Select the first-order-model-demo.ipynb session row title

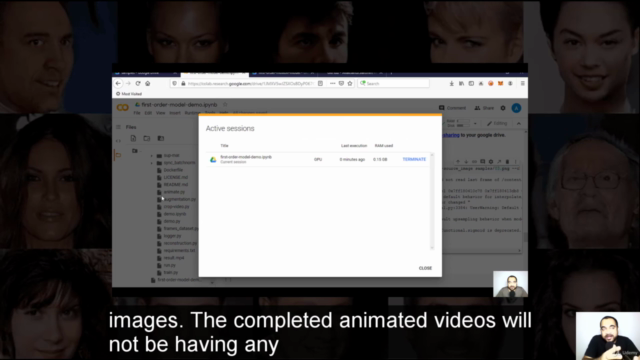(x=246, y=157)
